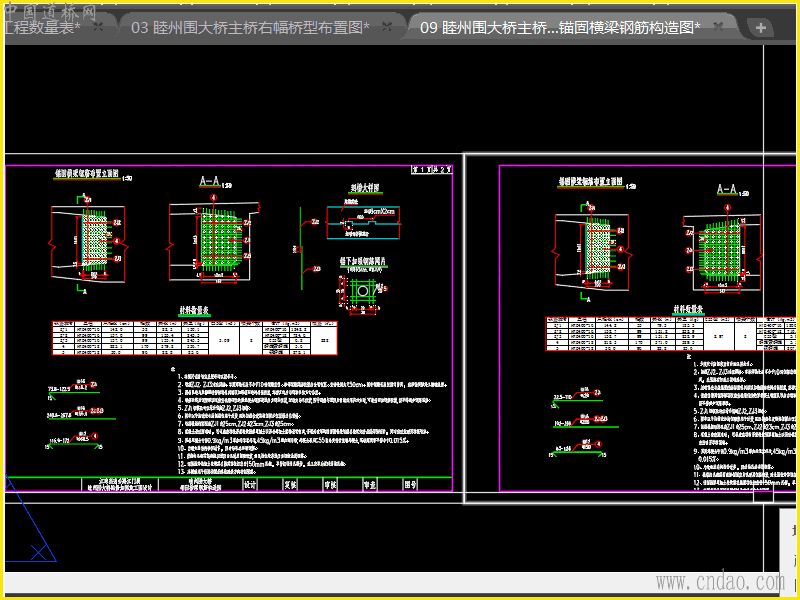Close the 03 睦州围大桥 tab
Image resolution: width=800 pixels, height=600 pixels.
pos(388,27)
